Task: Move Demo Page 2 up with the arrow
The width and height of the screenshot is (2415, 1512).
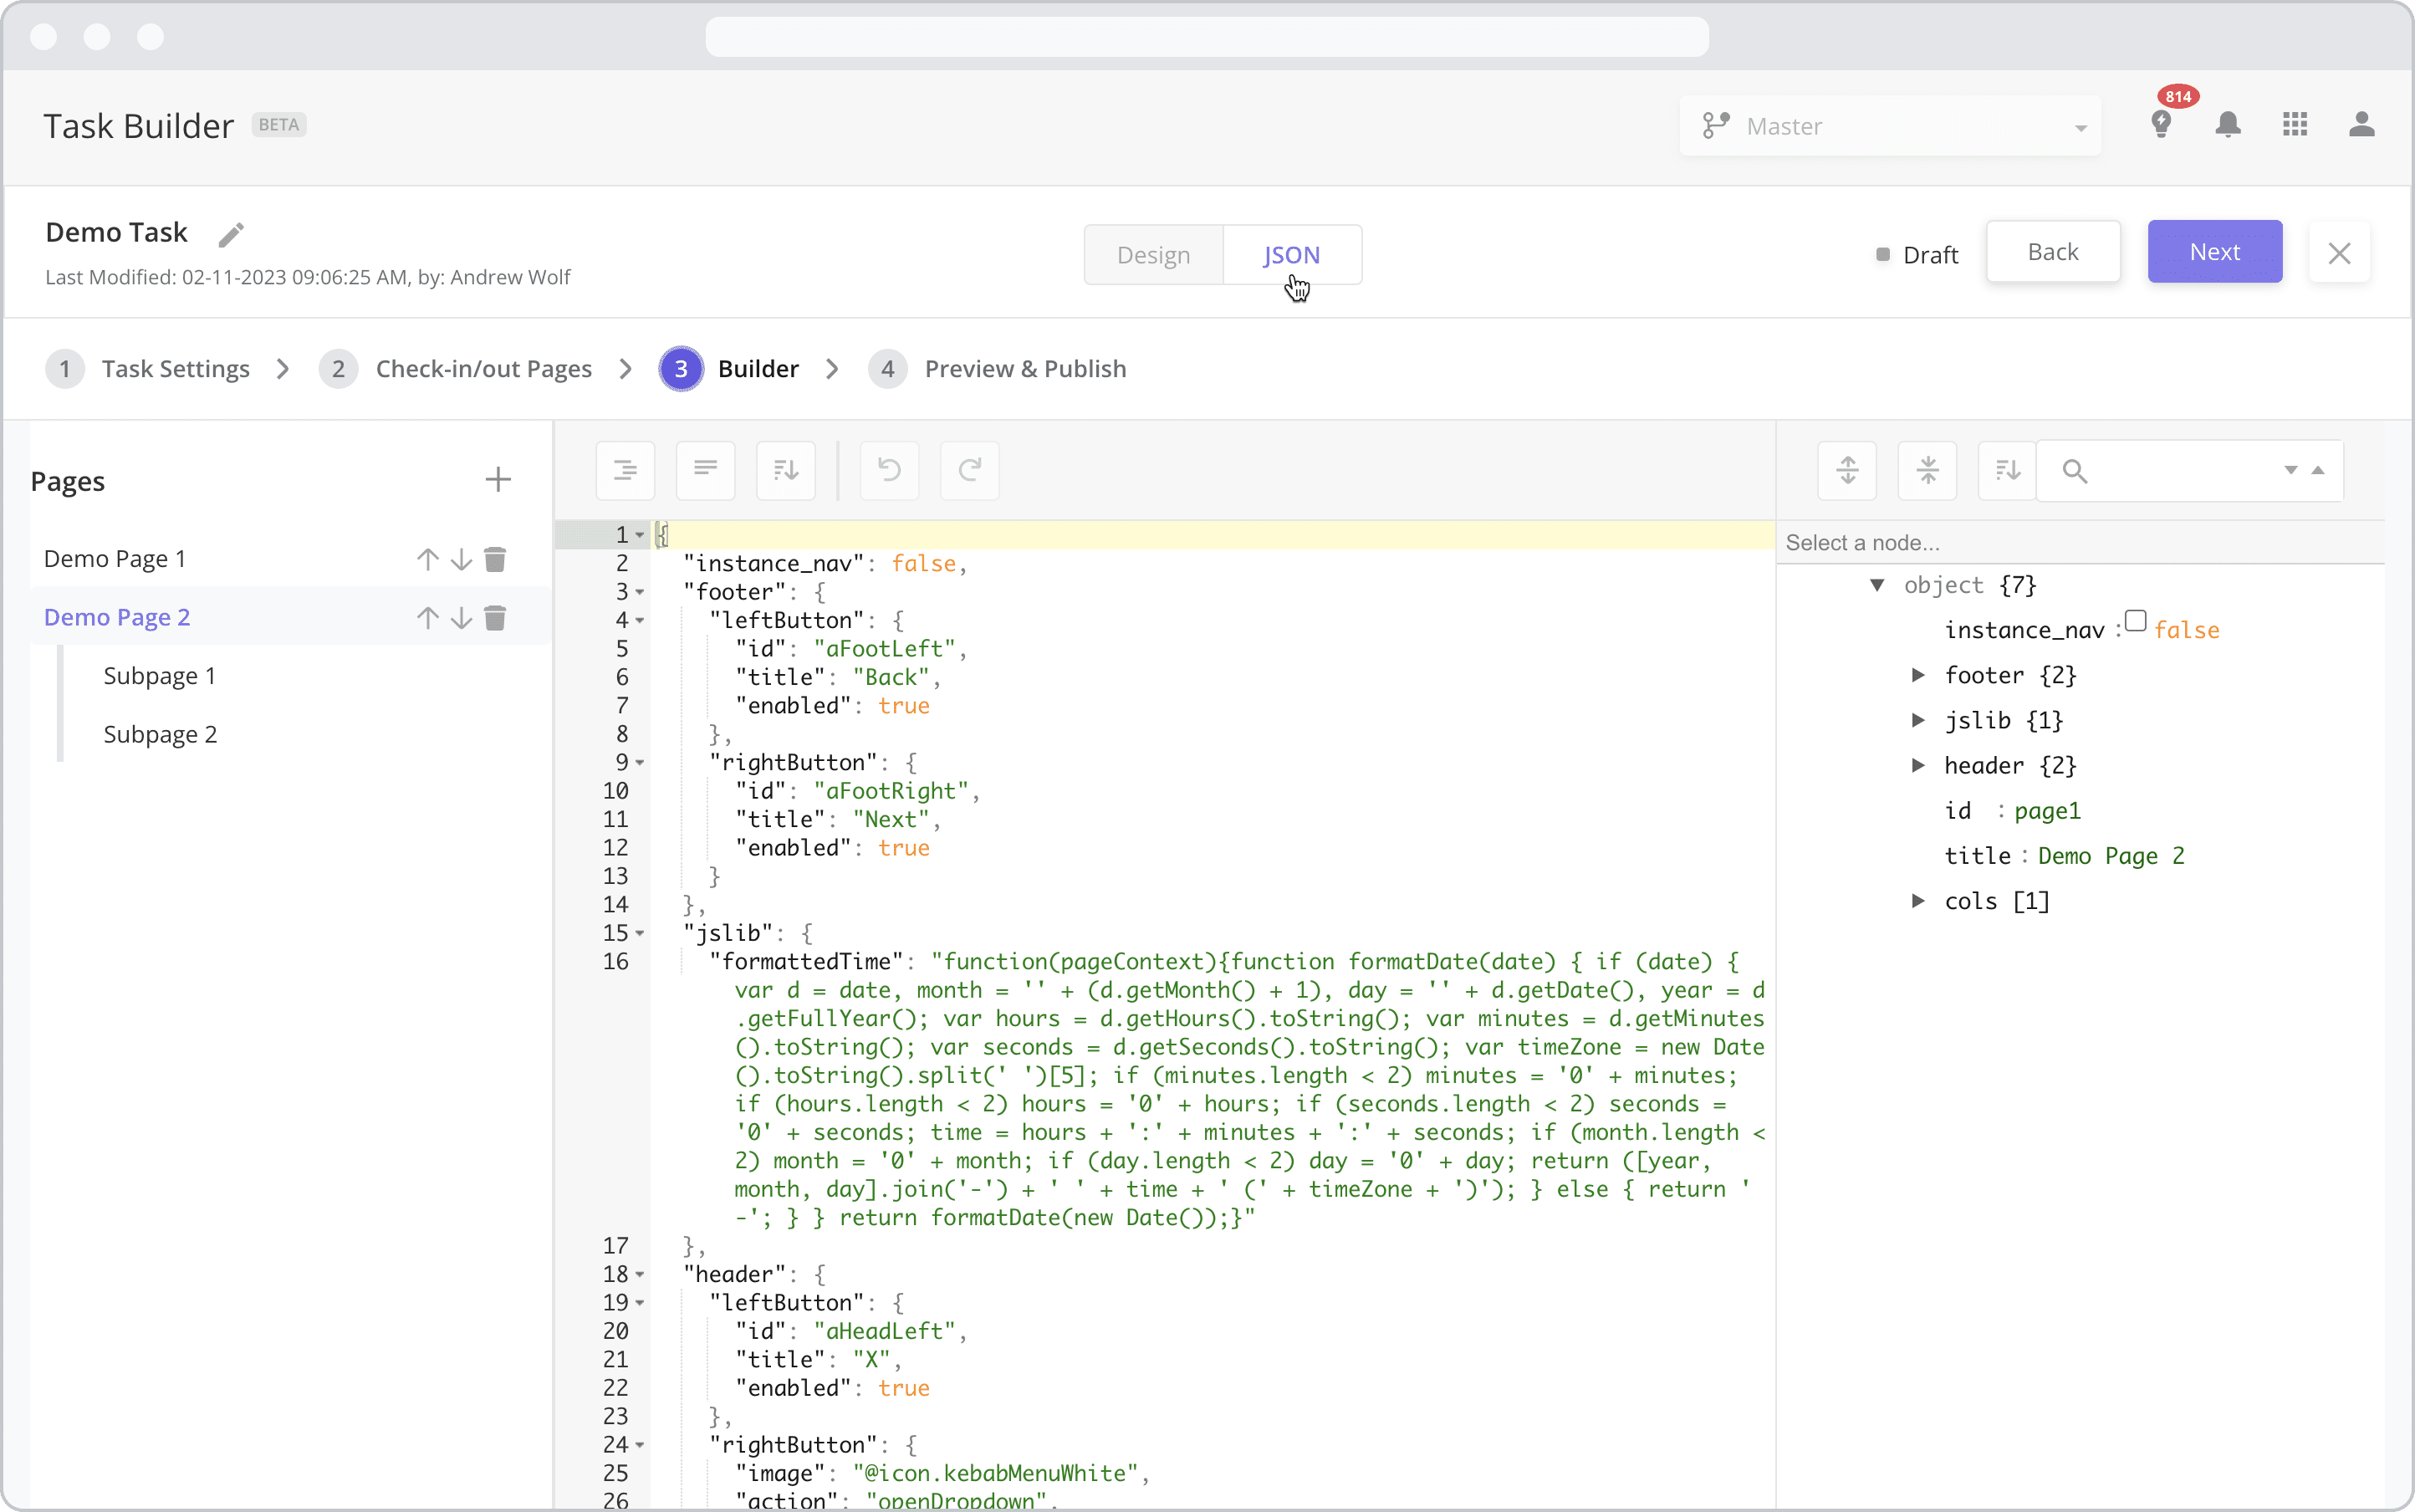Action: 428,618
